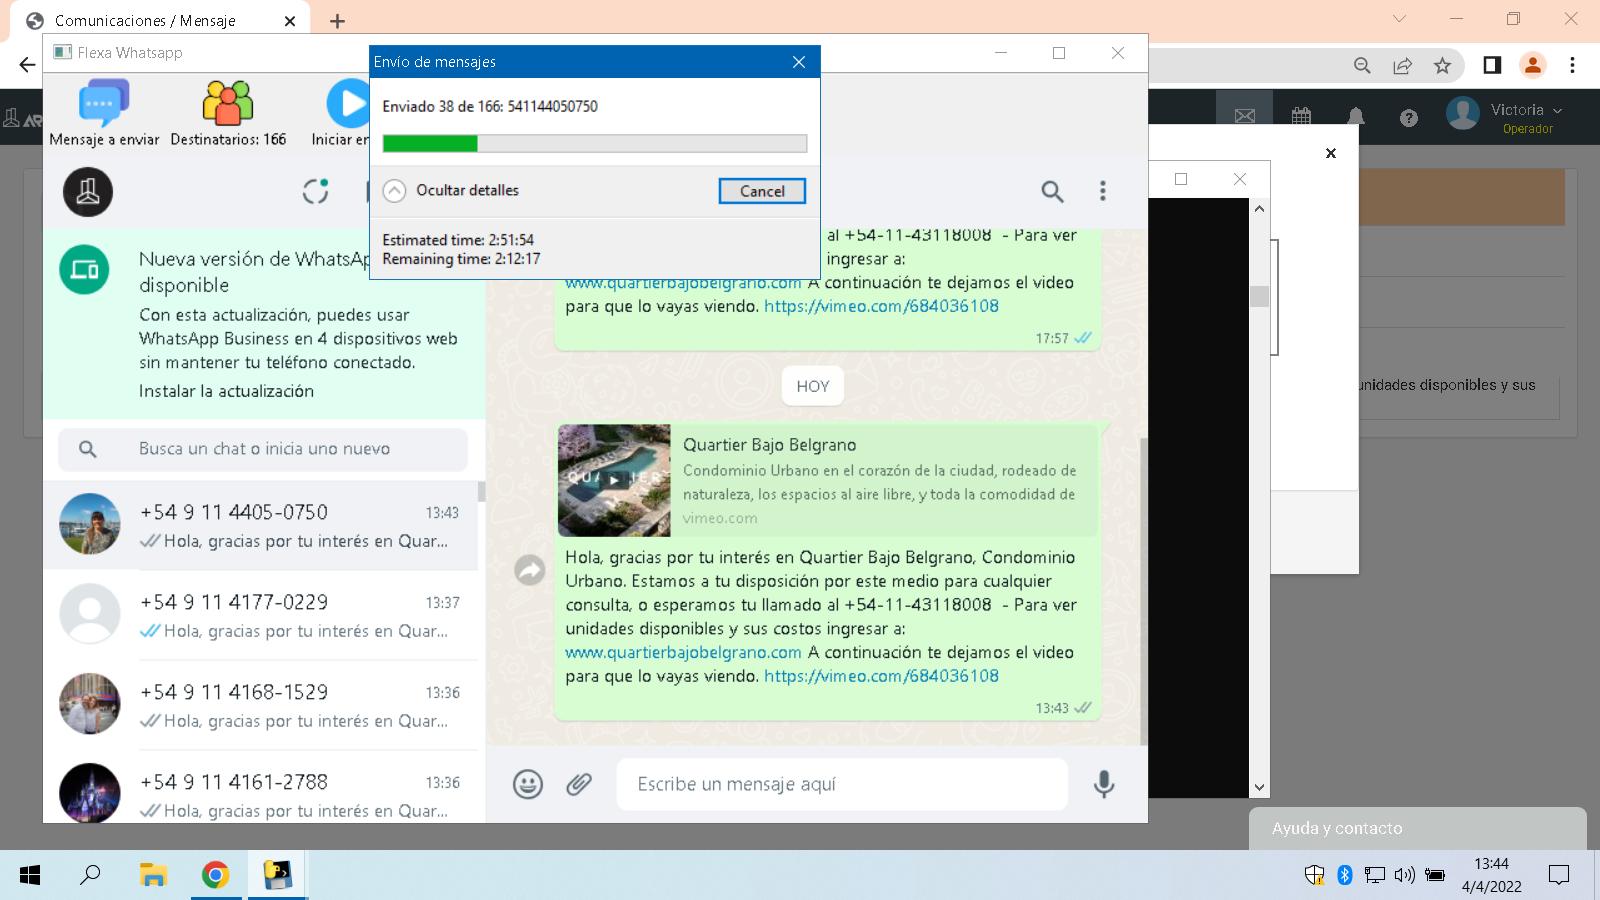Click the Chrome back arrow
Image resolution: width=1600 pixels, height=900 pixels.
tap(27, 65)
